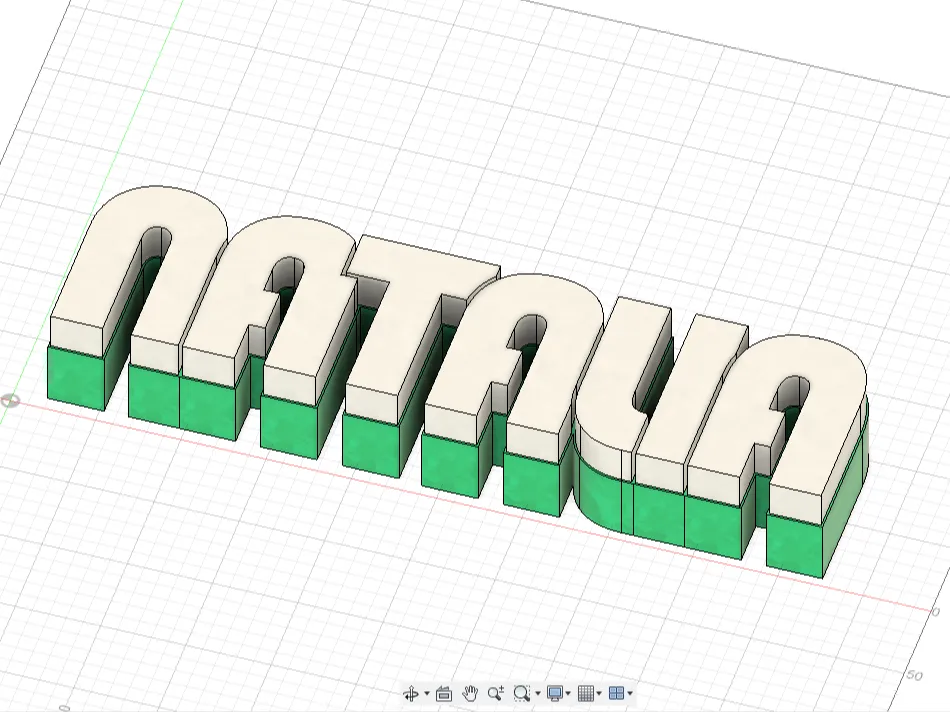Pick the green base under first letter N

pos(76,376)
